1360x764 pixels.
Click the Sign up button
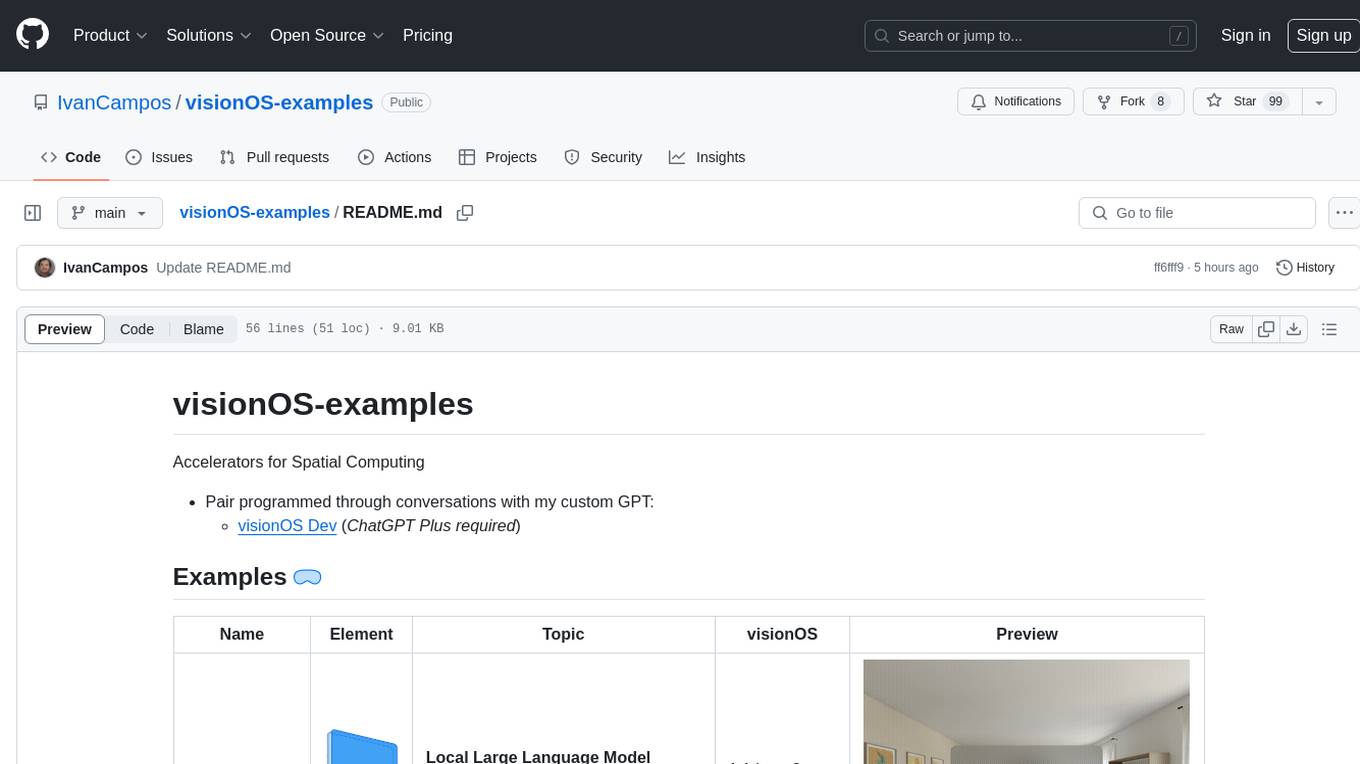point(1323,35)
